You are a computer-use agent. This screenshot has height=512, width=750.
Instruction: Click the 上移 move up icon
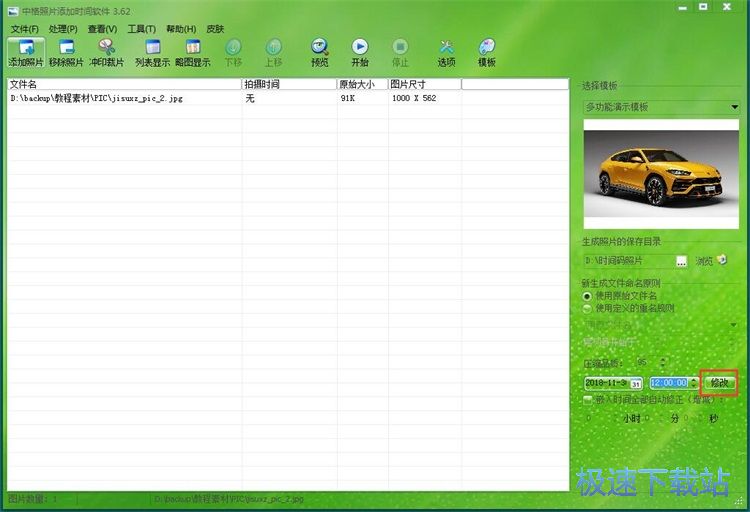tap(274, 52)
